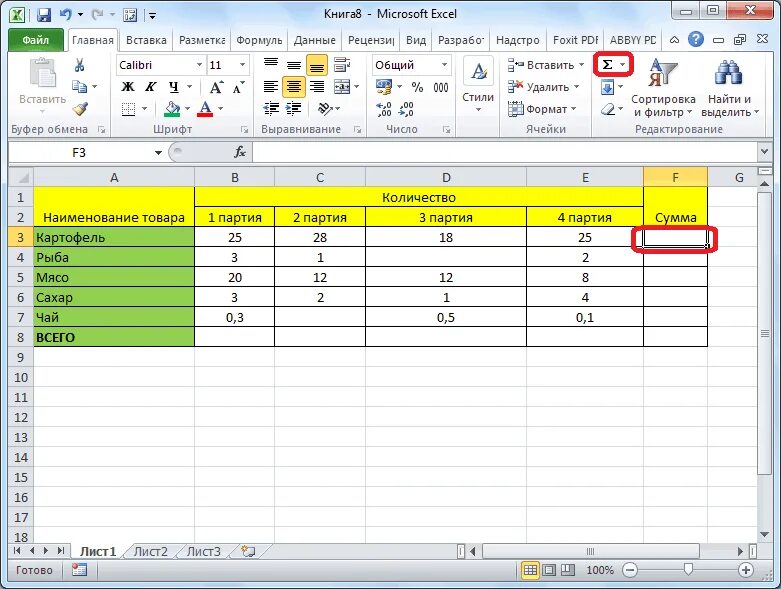781x589 pixels.
Task: Toggle align text right
Action: pos(317,87)
